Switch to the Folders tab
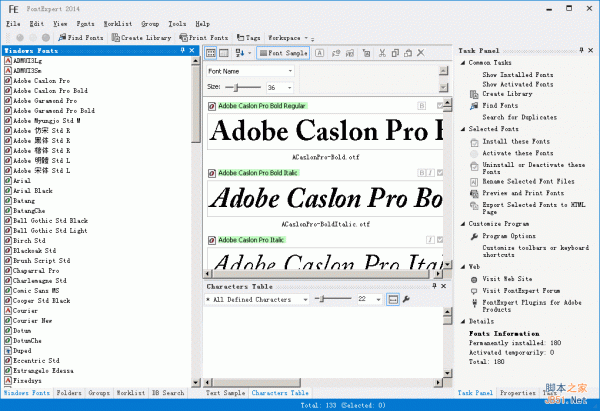The width and height of the screenshot is (600, 411). [x=69, y=393]
